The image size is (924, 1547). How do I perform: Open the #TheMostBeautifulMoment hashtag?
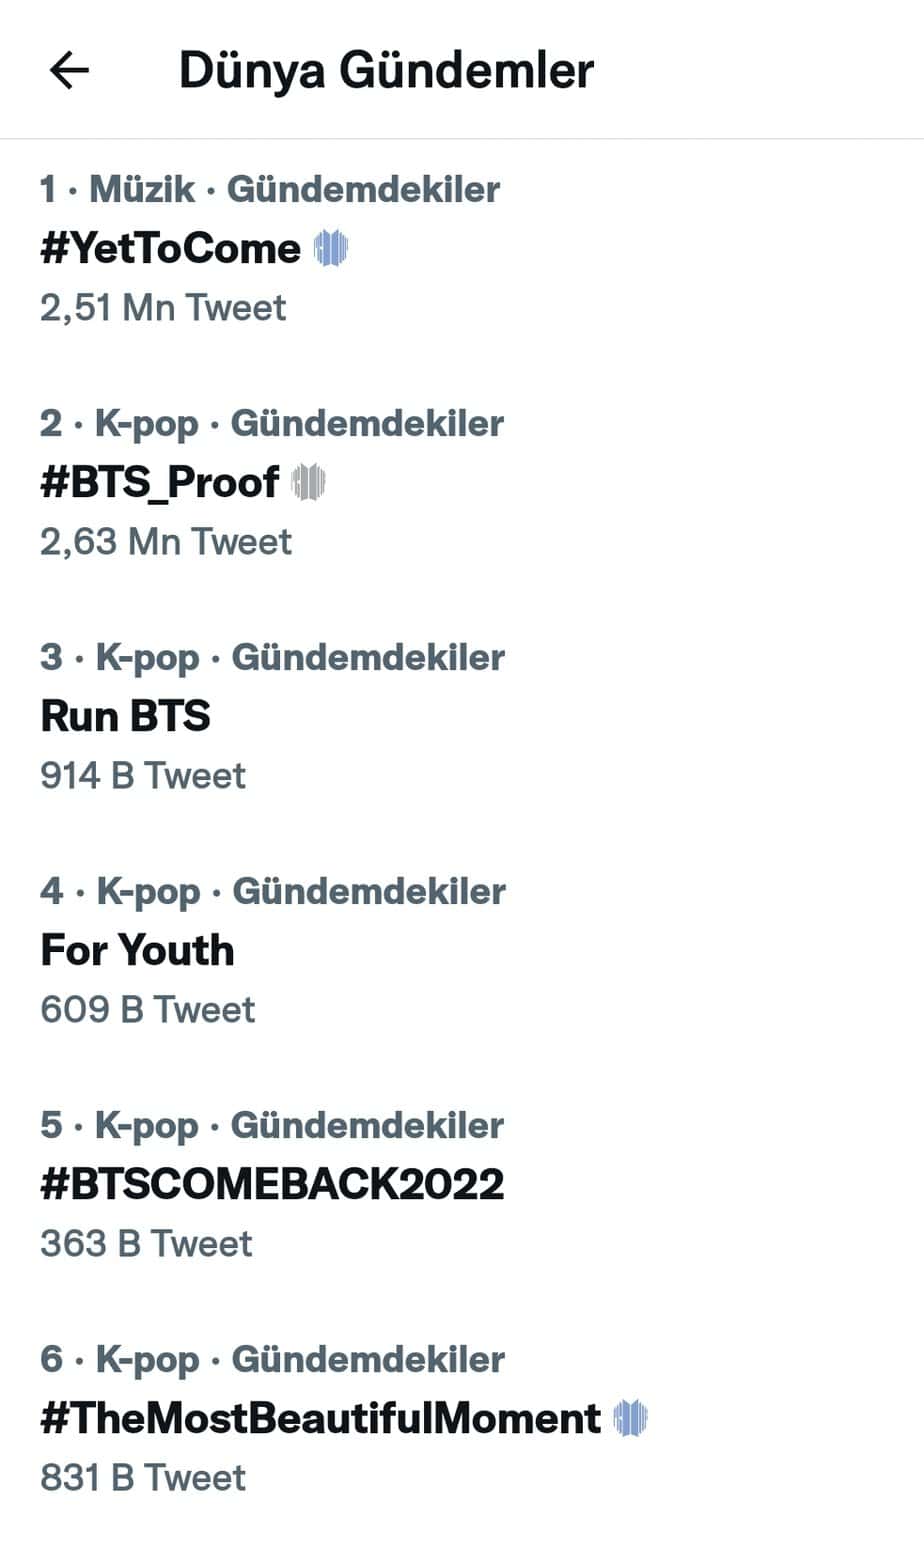point(320,1418)
